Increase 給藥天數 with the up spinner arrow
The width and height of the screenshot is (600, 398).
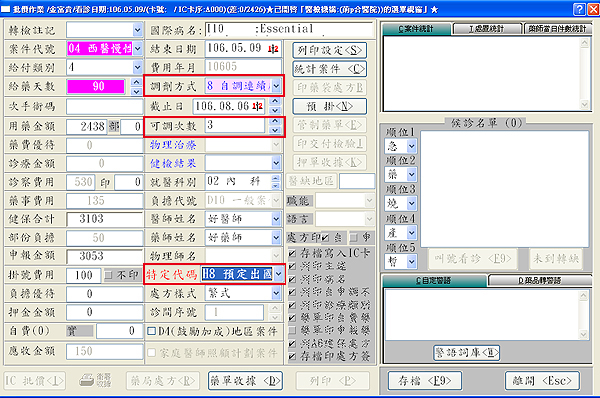tap(136, 82)
